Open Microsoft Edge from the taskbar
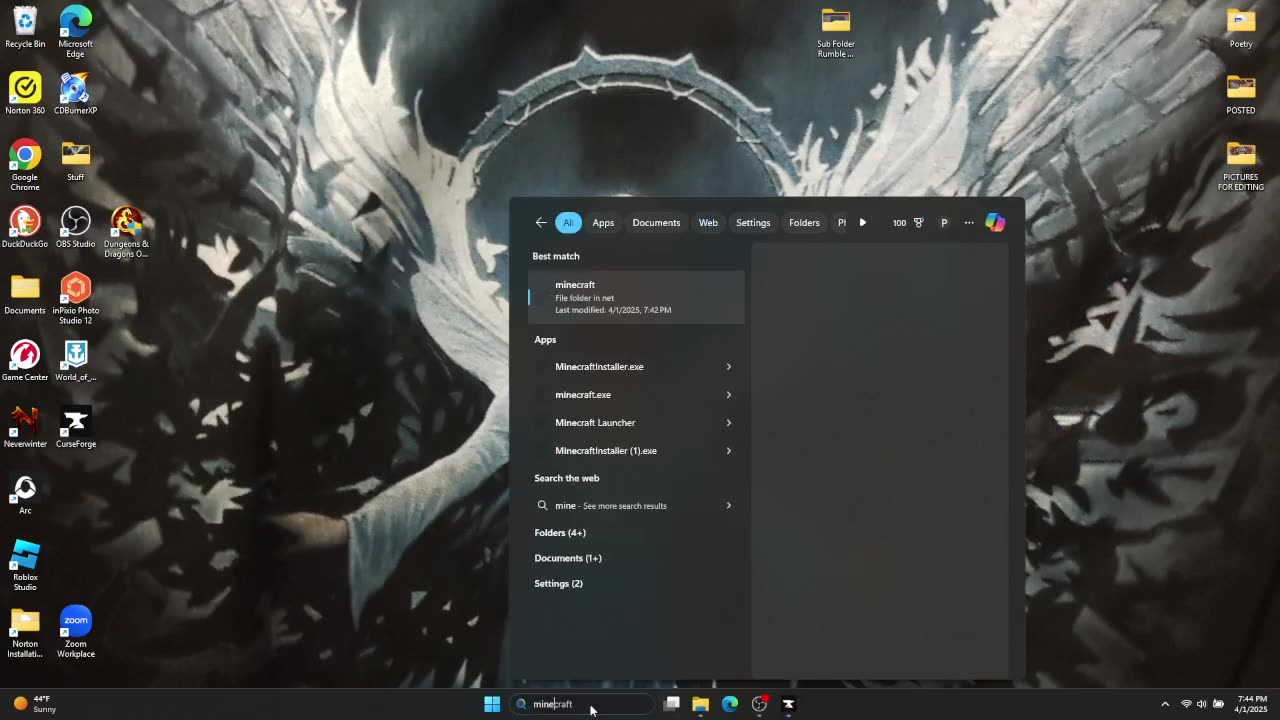 coord(730,704)
